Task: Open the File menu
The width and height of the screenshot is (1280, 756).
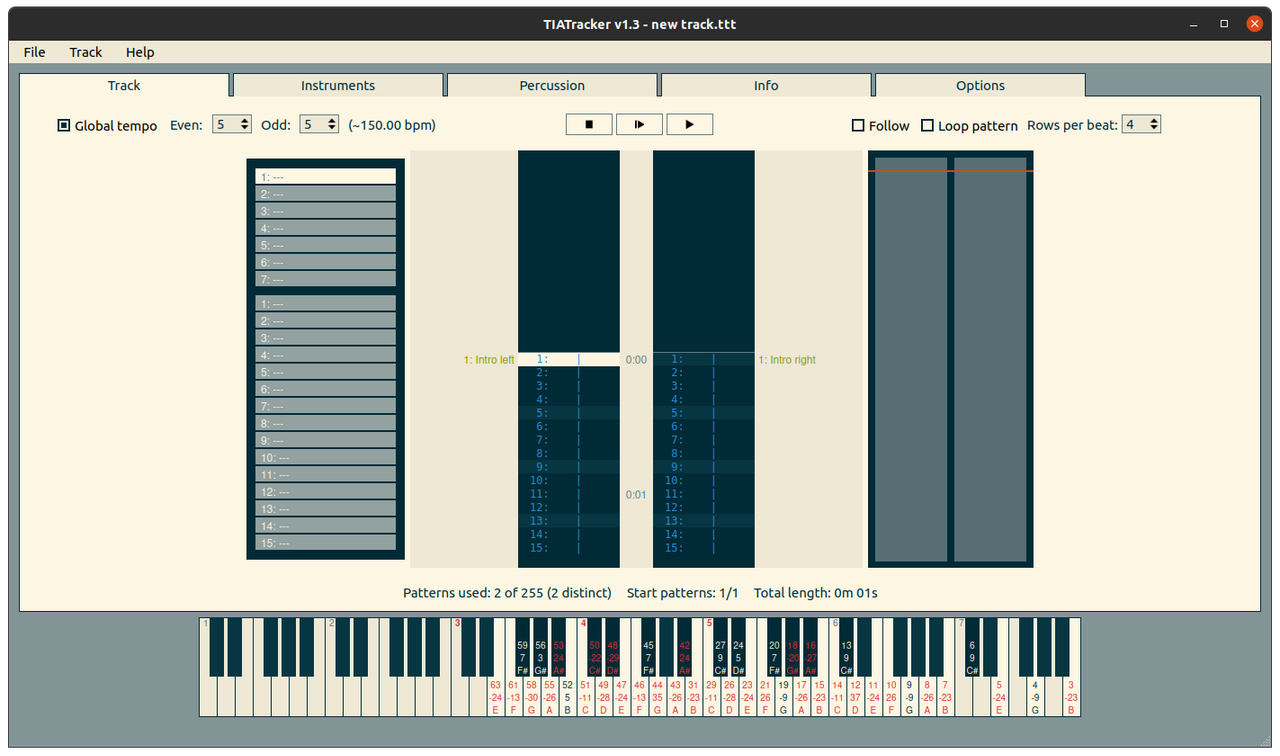Action: 34,52
